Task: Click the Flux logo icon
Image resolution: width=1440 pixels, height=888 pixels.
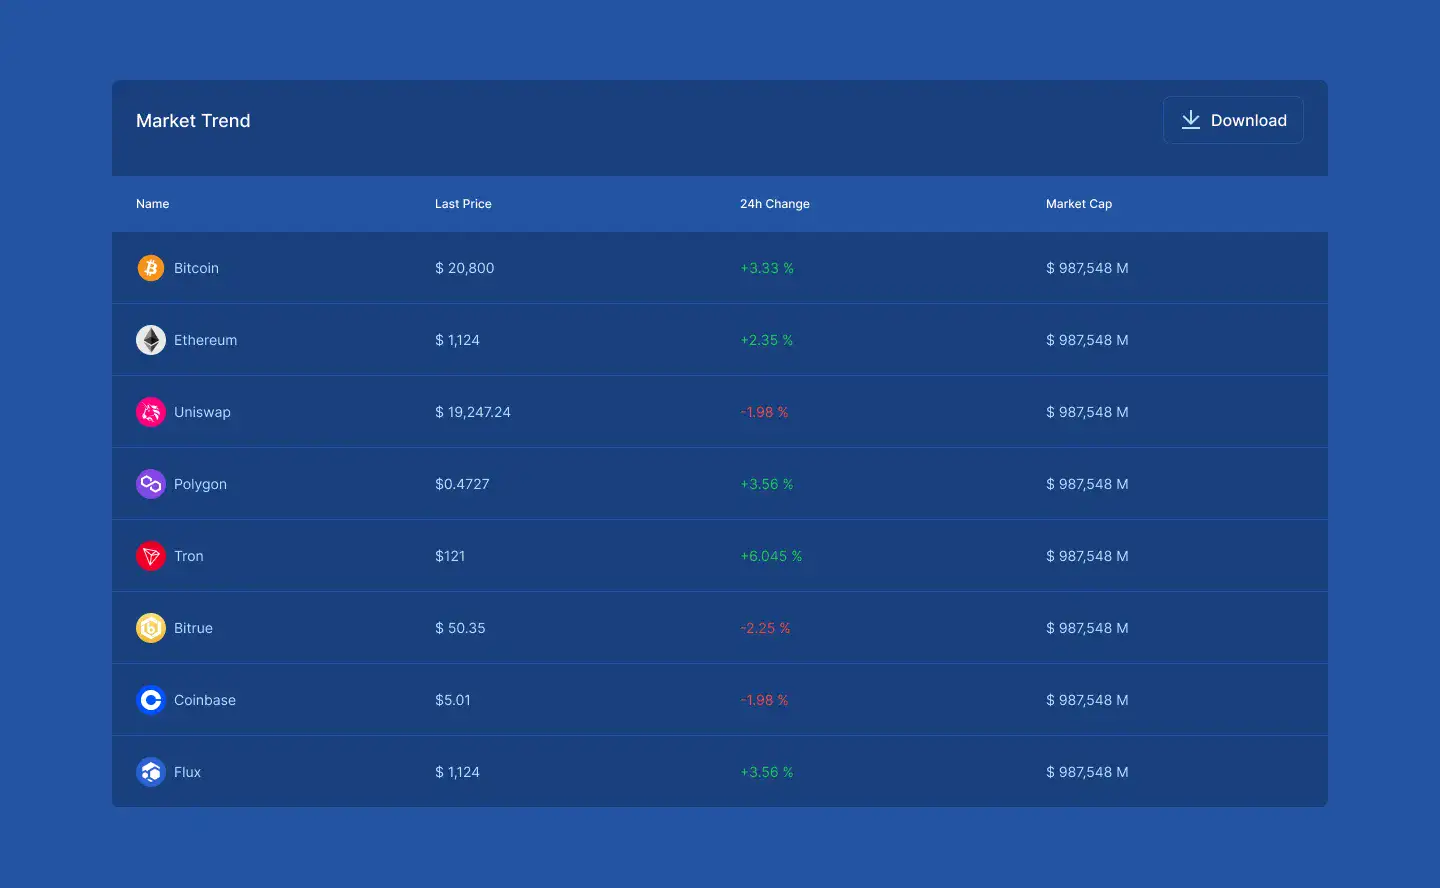Action: 151,772
